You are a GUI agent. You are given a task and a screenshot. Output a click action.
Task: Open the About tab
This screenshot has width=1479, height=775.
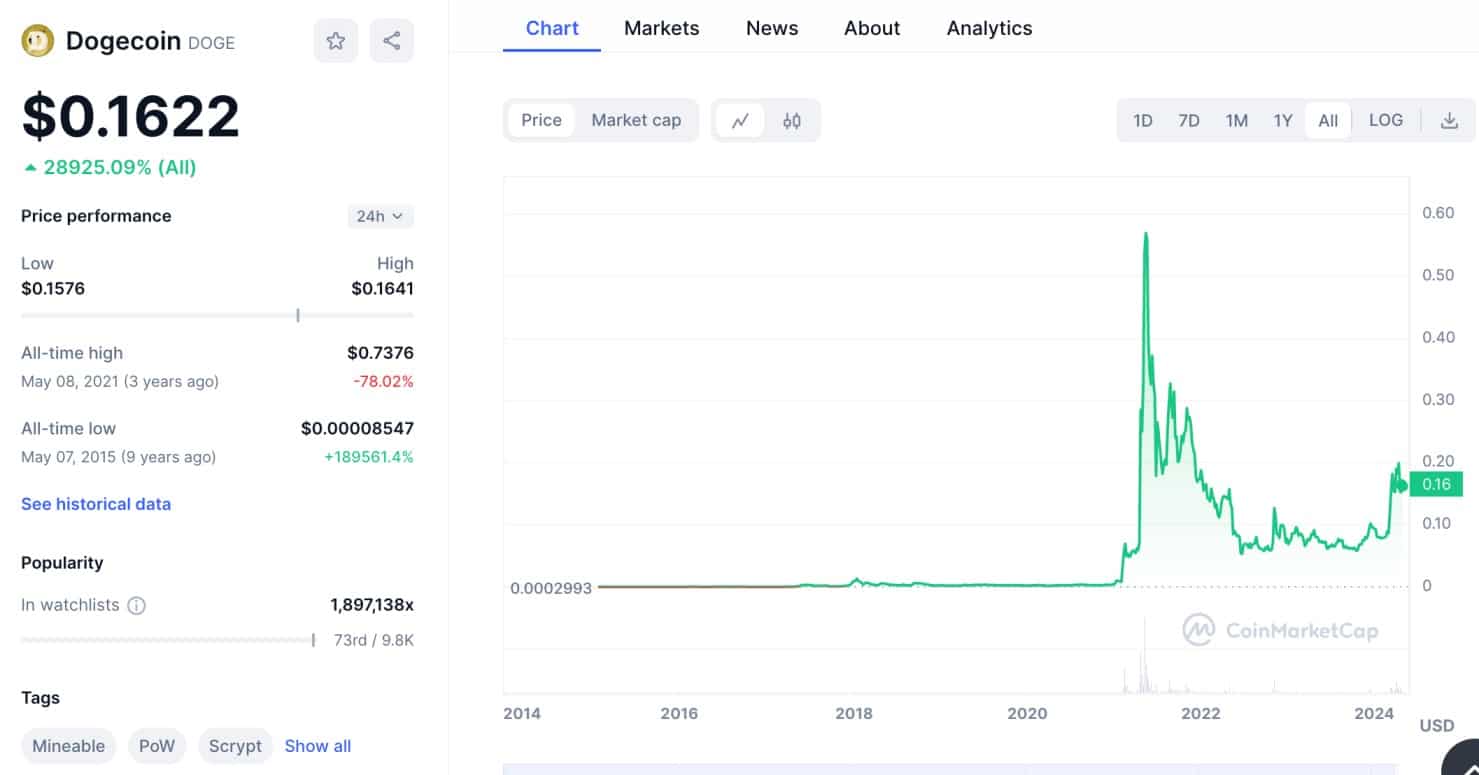pyautogui.click(x=872, y=28)
